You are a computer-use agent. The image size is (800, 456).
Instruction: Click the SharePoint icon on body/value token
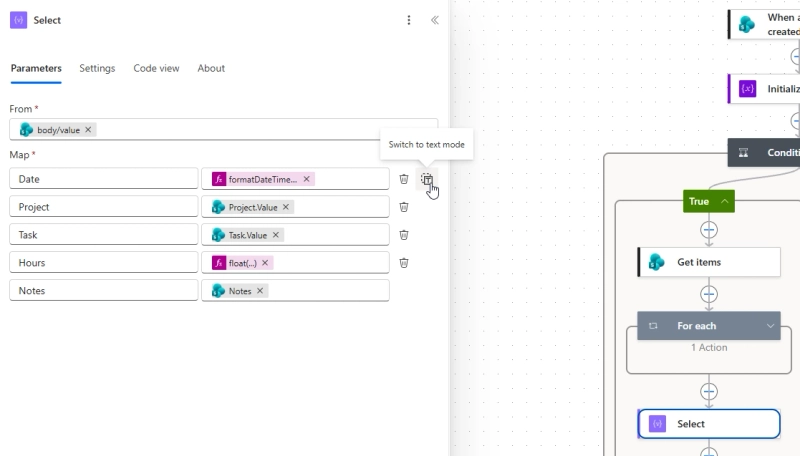click(26, 130)
